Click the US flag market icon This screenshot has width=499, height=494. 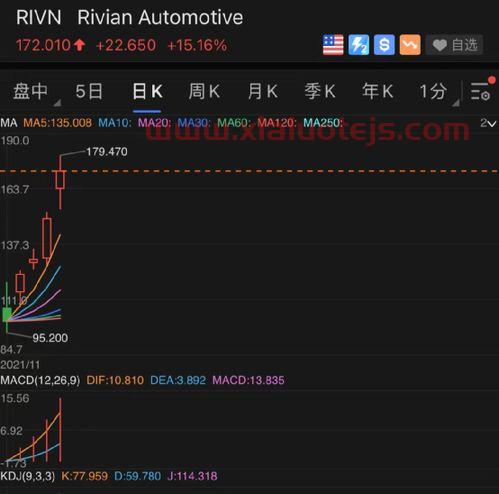click(x=333, y=44)
